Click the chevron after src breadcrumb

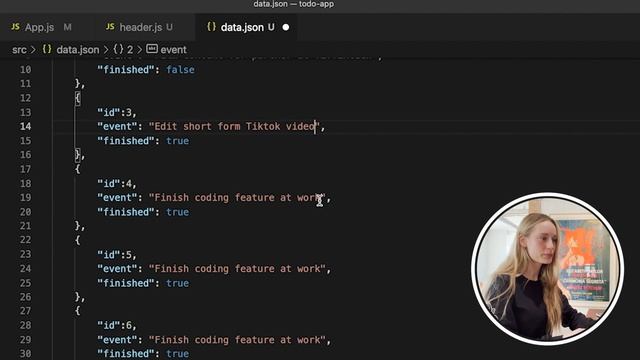click(33, 50)
